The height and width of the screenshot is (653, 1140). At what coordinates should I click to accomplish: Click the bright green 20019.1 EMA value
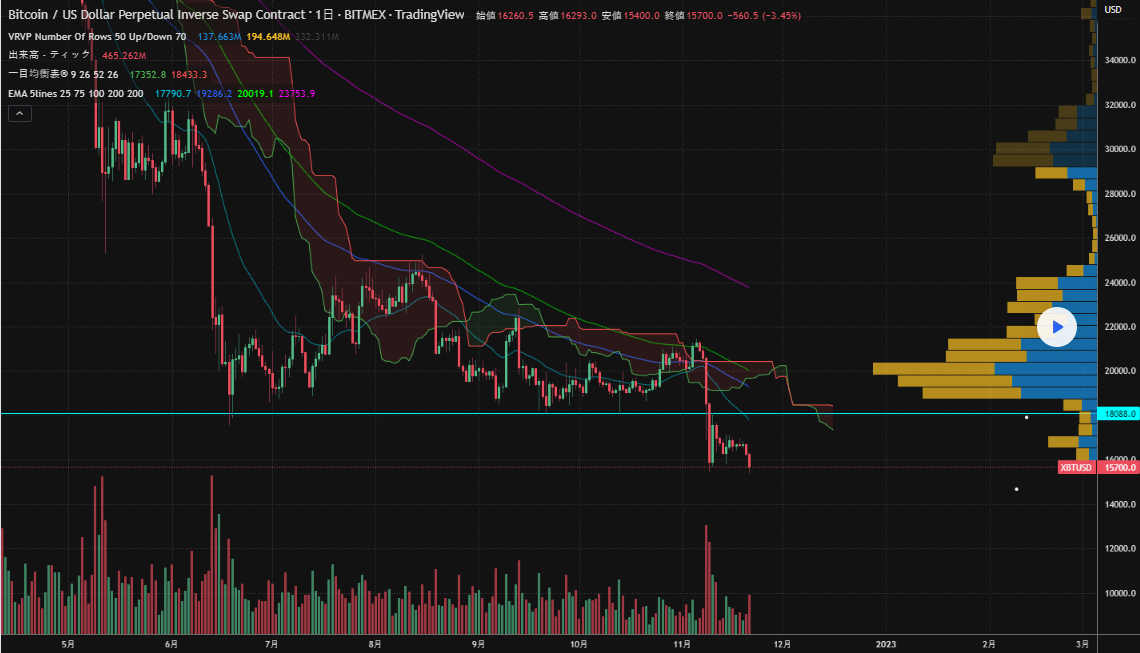click(257, 93)
